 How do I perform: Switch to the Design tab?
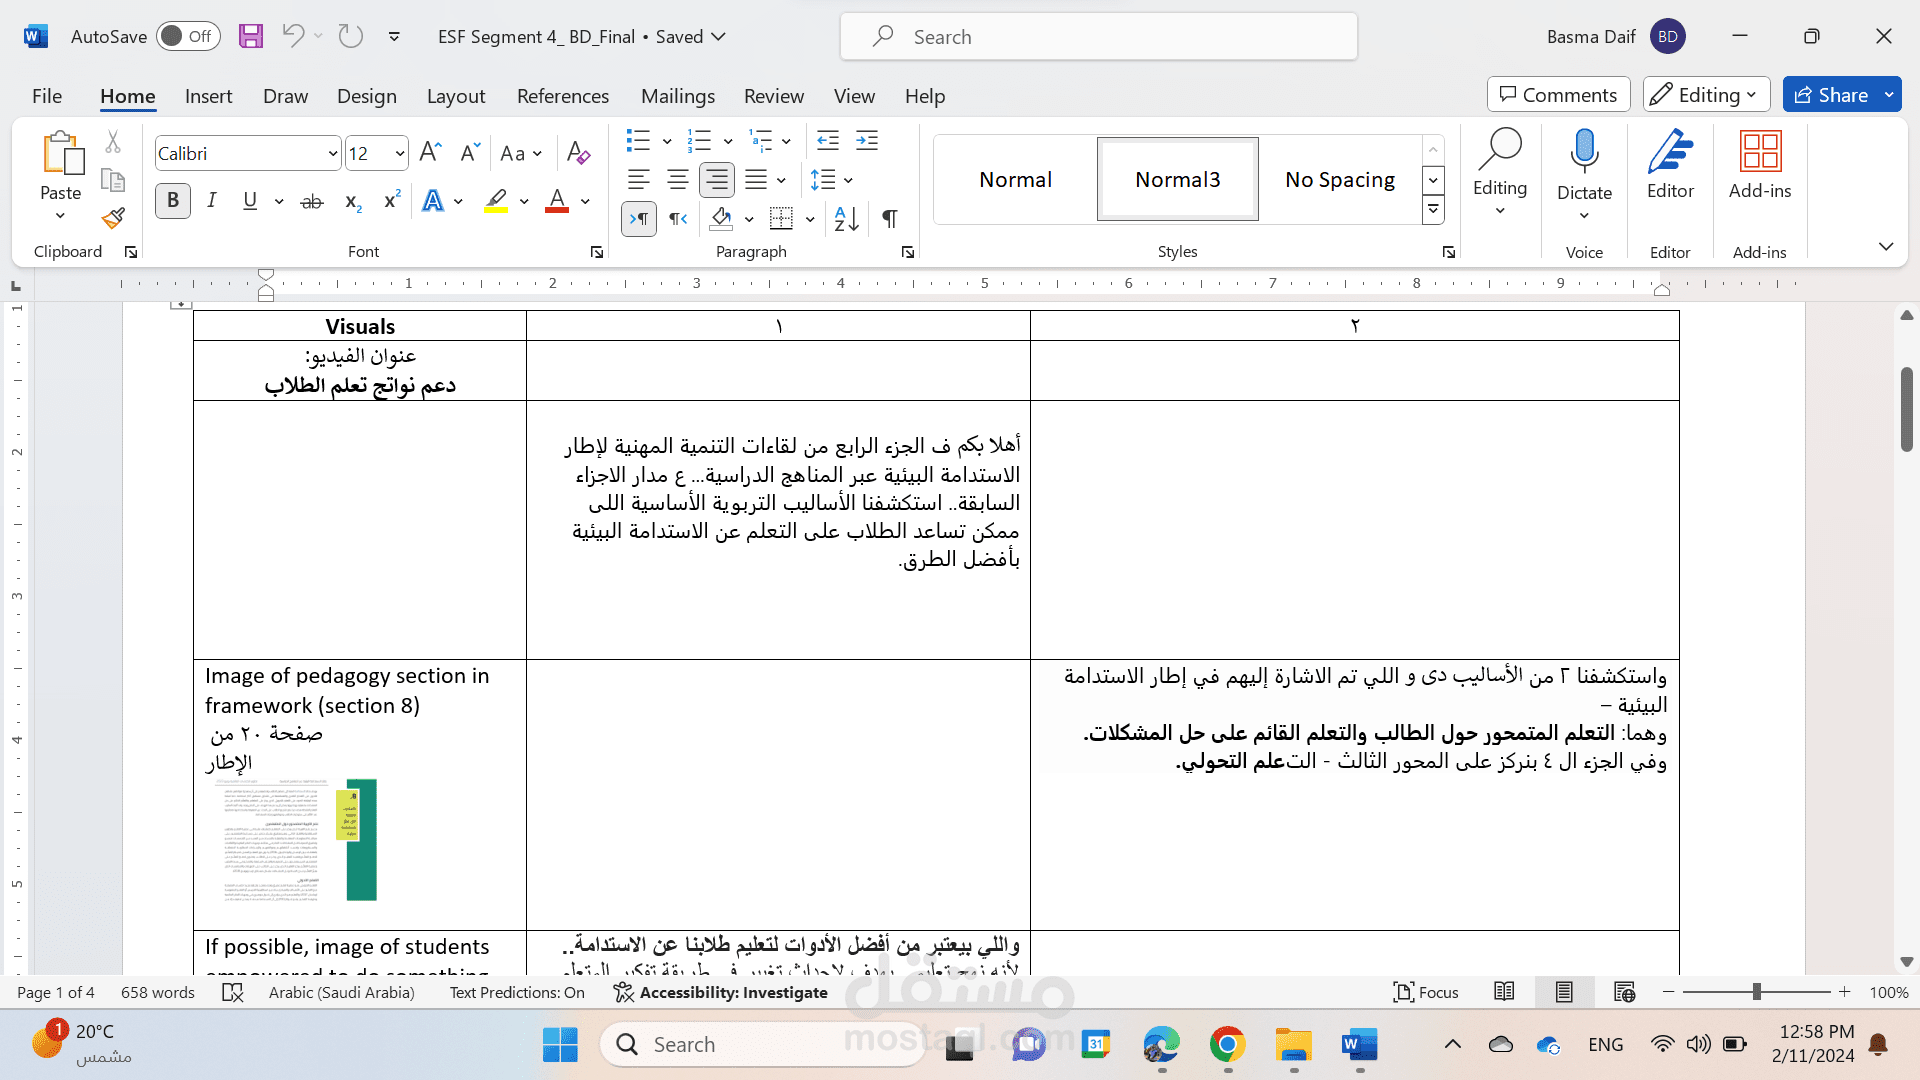(x=367, y=96)
